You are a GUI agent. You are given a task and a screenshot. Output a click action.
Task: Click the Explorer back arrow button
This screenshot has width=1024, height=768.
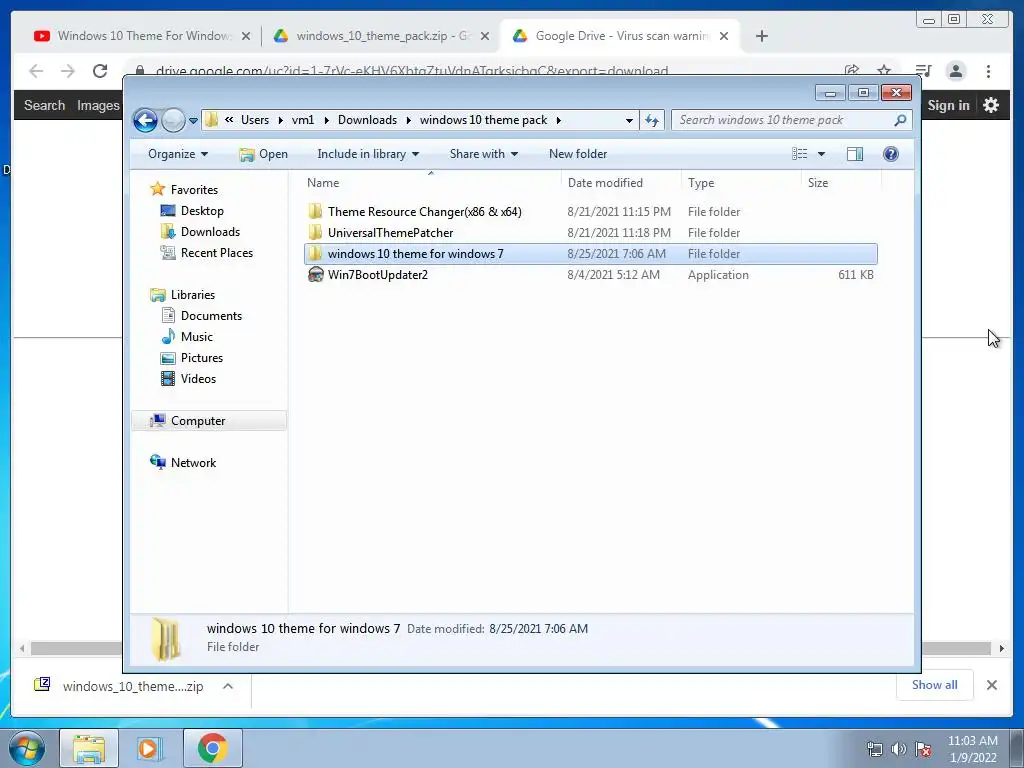tap(145, 120)
